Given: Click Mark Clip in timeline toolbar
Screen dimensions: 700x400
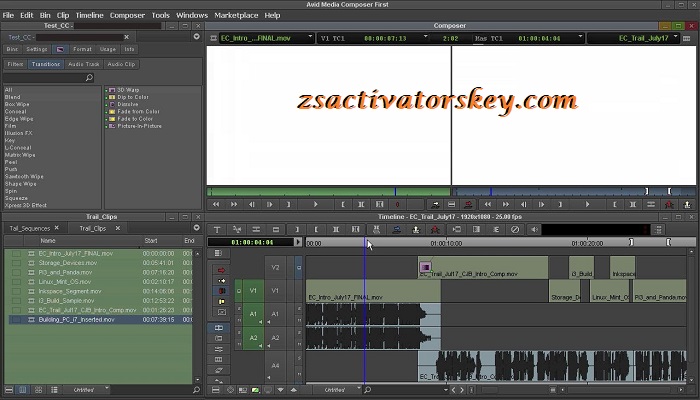Looking at the screenshot, I should (x=336, y=229).
